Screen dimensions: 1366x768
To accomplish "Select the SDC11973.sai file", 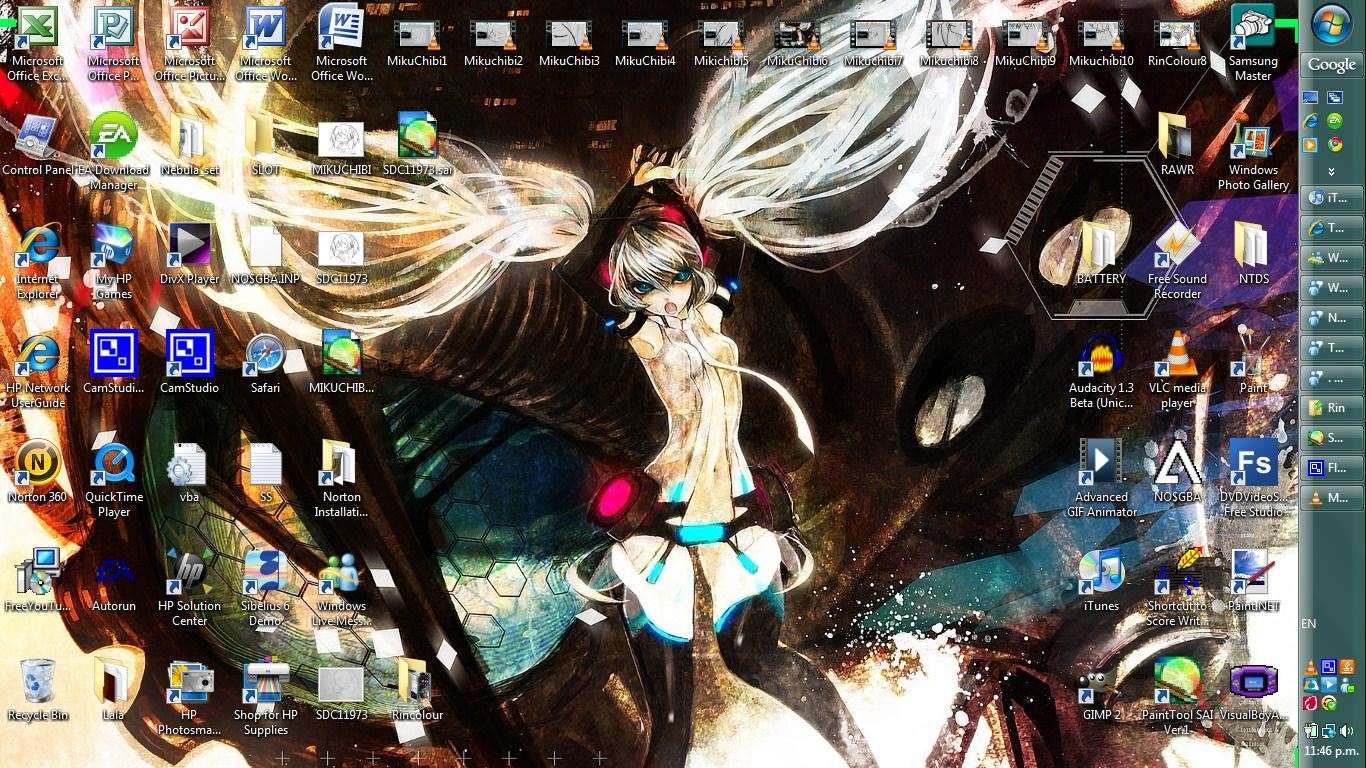I will 418,146.
